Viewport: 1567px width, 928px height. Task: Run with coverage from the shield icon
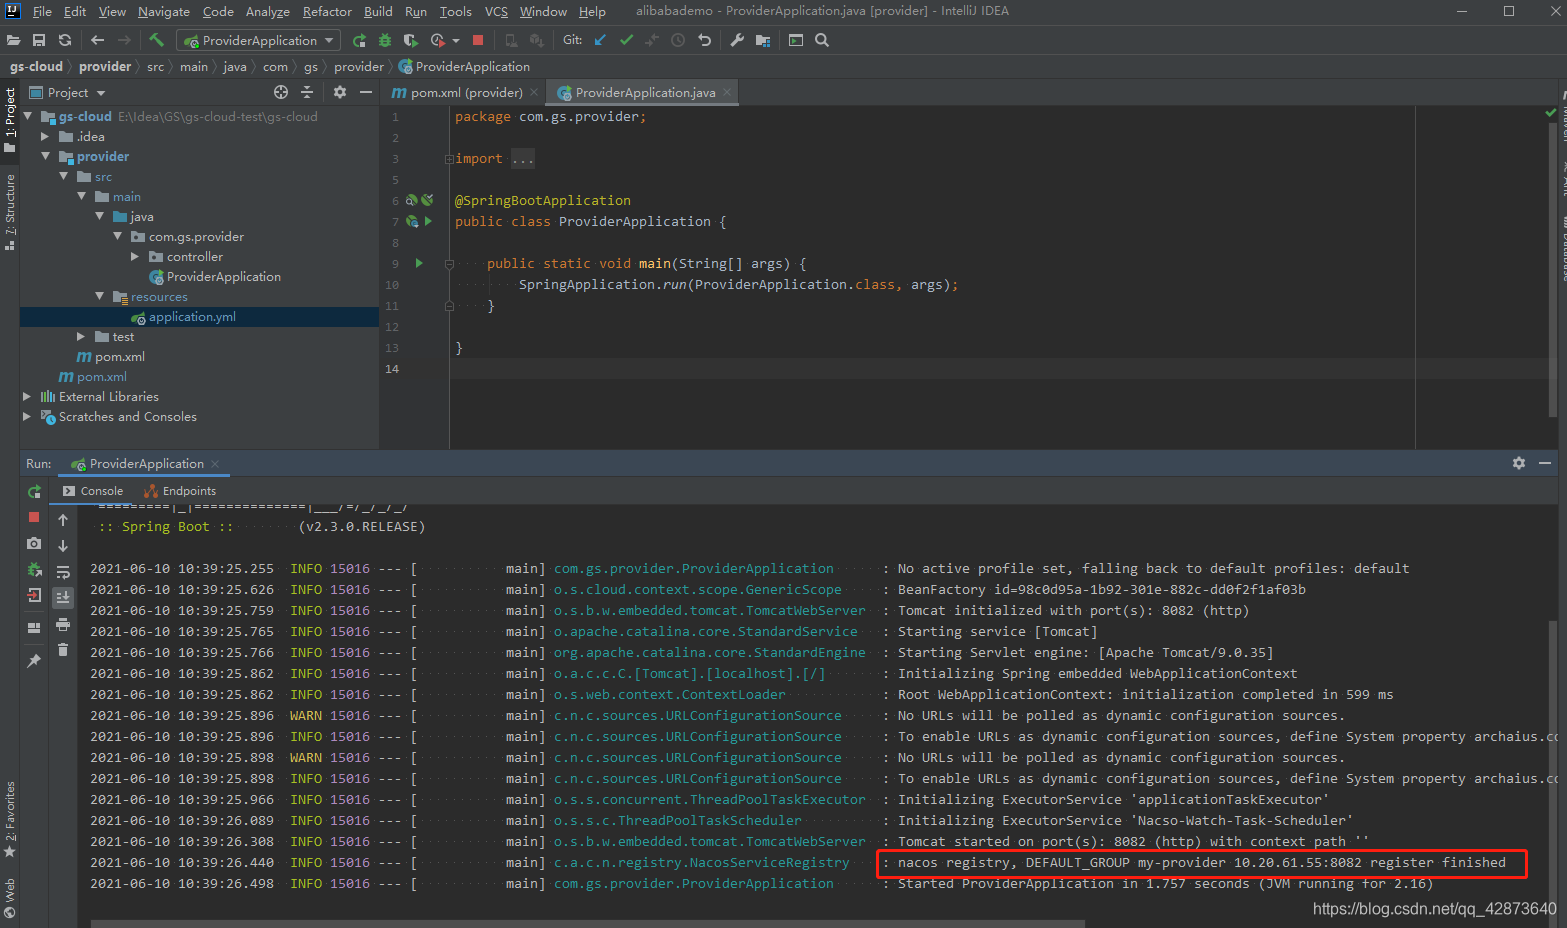coord(410,40)
